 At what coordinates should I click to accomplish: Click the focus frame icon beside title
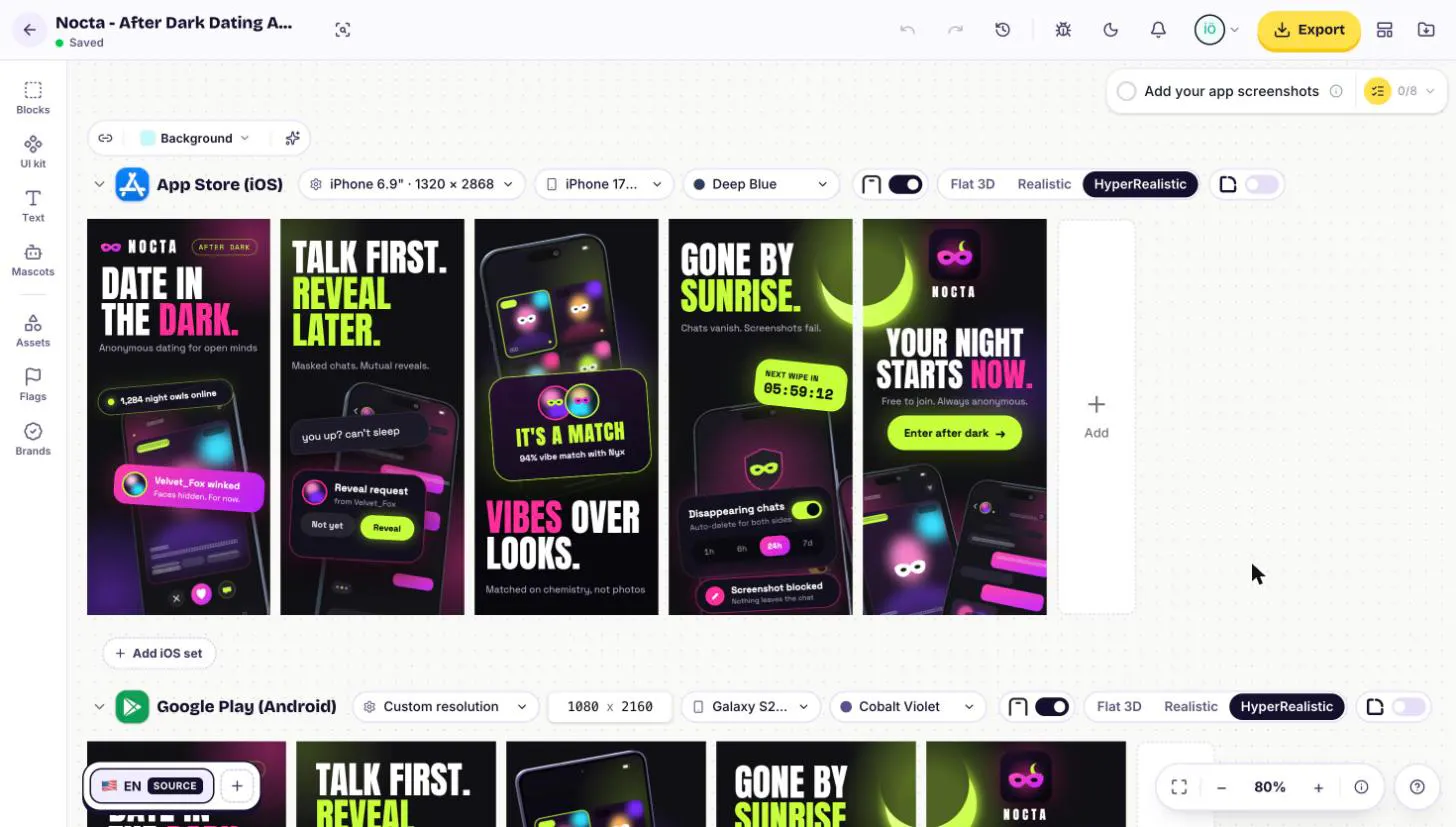pos(343,30)
